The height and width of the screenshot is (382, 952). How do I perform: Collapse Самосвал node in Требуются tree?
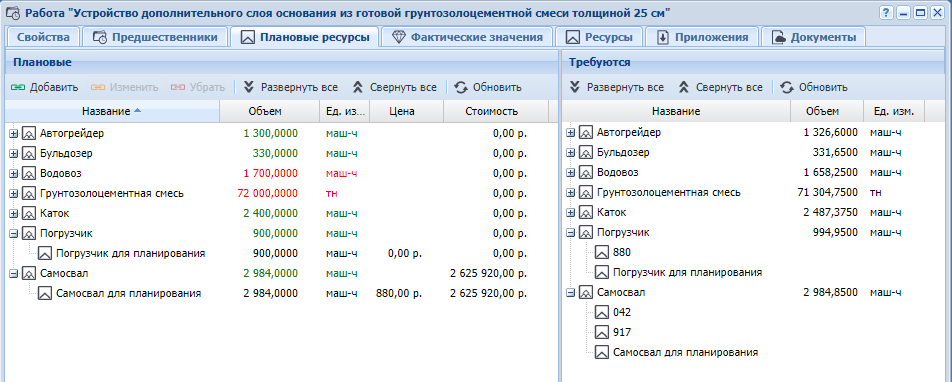point(571,293)
